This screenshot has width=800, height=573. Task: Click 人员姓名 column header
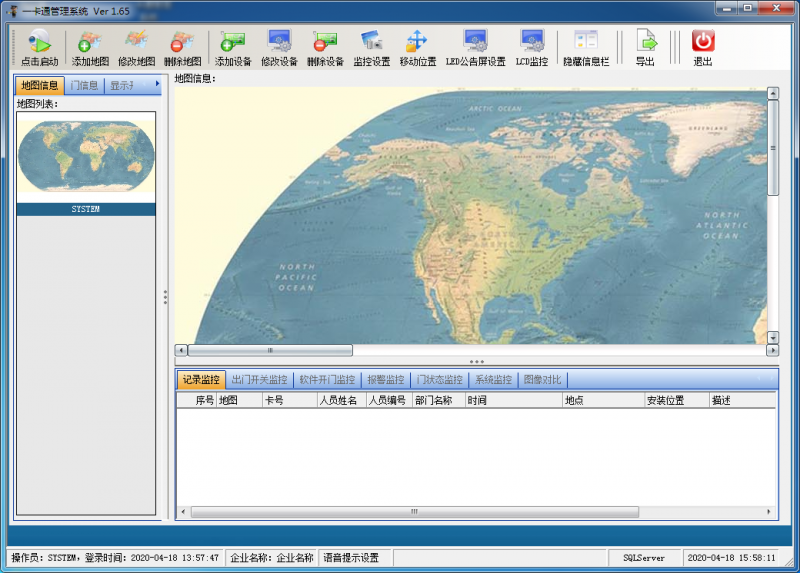[342, 400]
